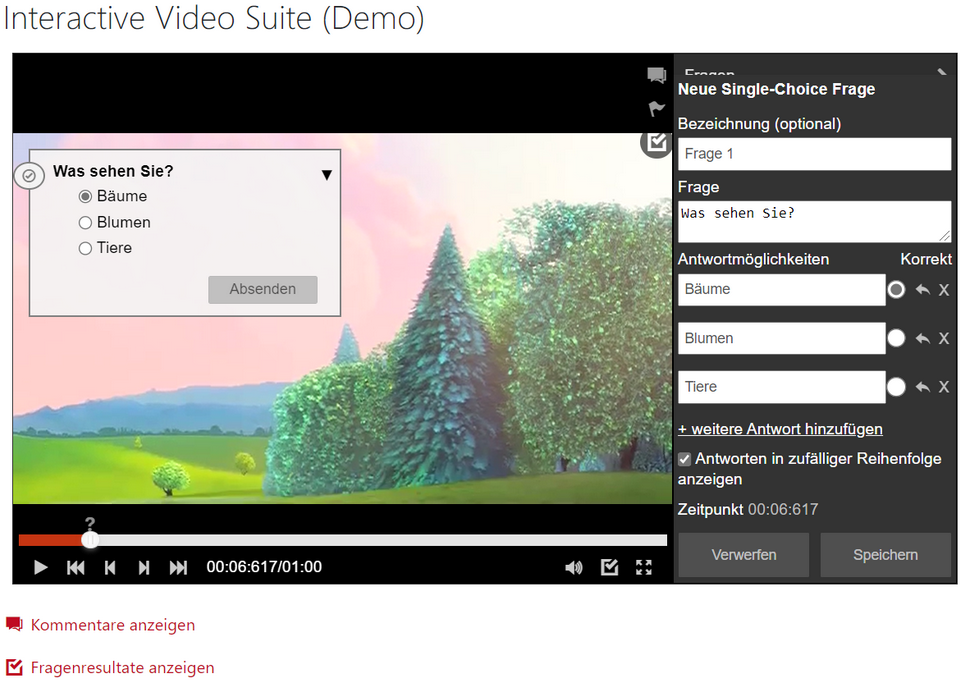
Task: Click the play button in video controls
Action: pos(41,567)
